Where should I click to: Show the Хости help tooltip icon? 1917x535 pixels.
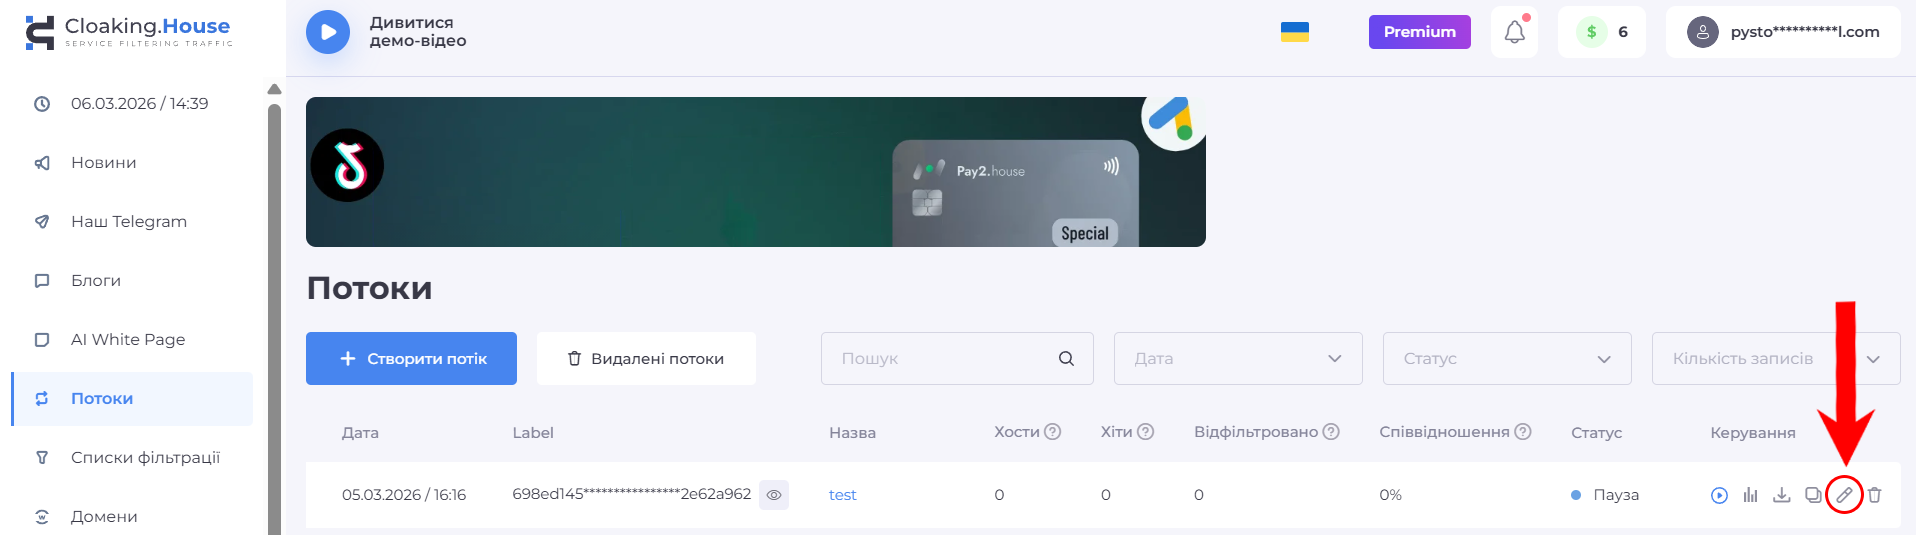click(1053, 432)
